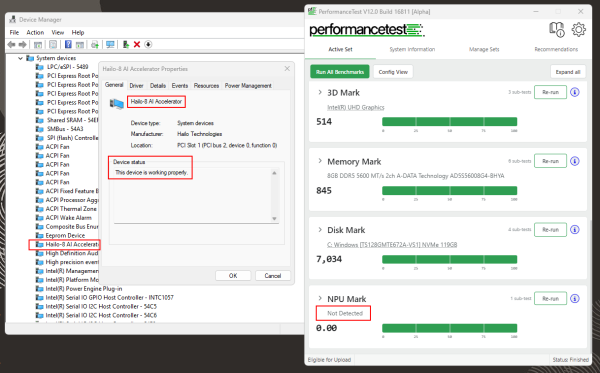Click the disable device down-arrow icon
The width and height of the screenshot is (600, 373).
148,45
